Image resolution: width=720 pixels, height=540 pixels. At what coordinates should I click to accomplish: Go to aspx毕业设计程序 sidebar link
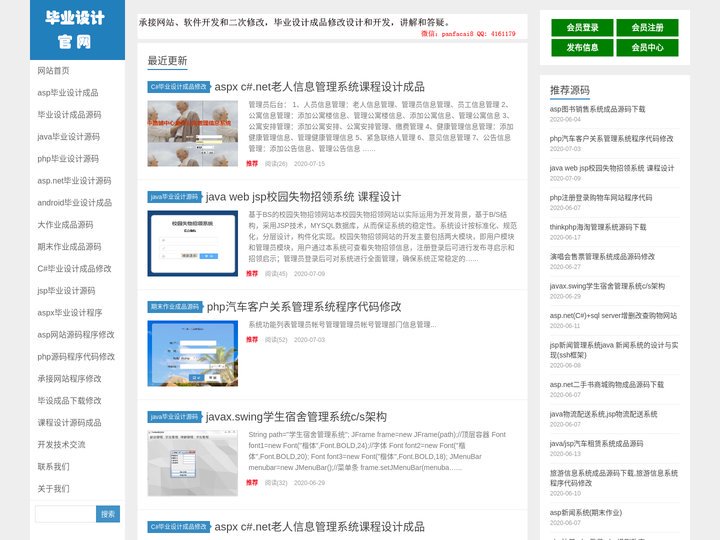click(x=70, y=313)
